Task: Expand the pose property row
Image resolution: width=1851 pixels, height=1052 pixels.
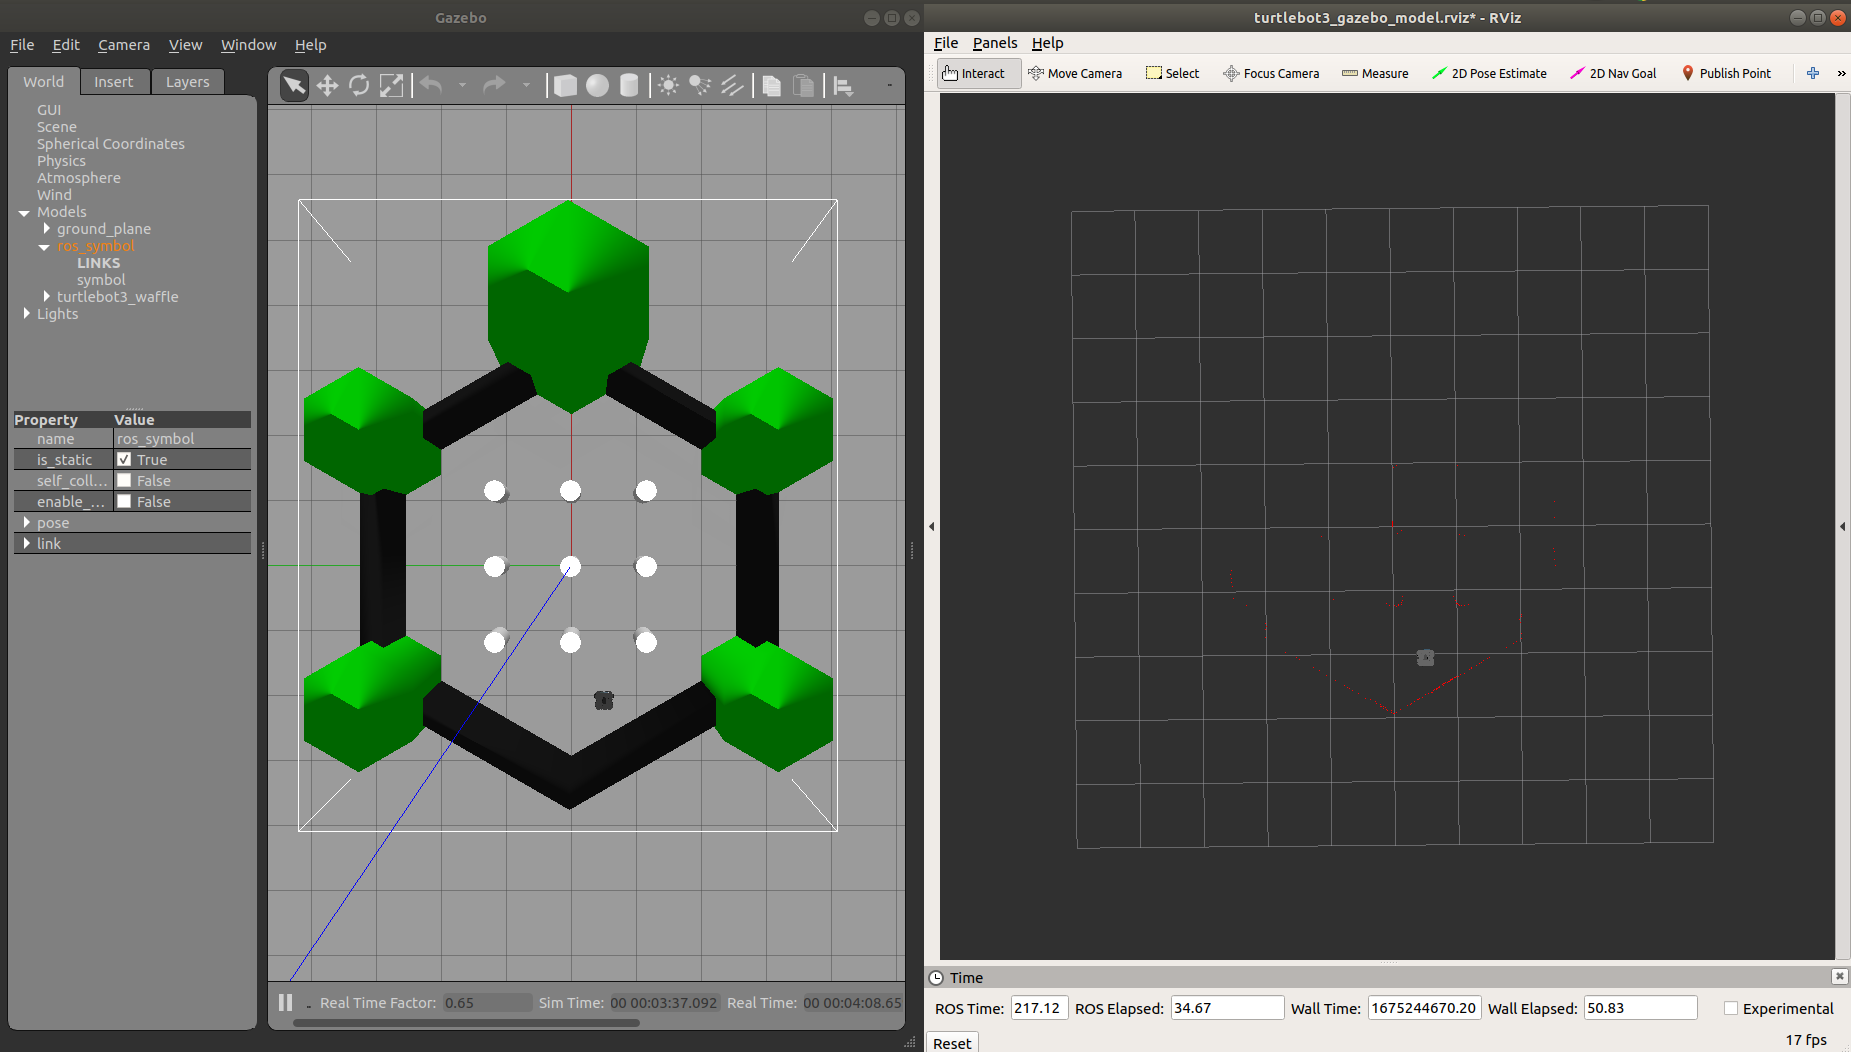Action: pyautogui.click(x=26, y=523)
